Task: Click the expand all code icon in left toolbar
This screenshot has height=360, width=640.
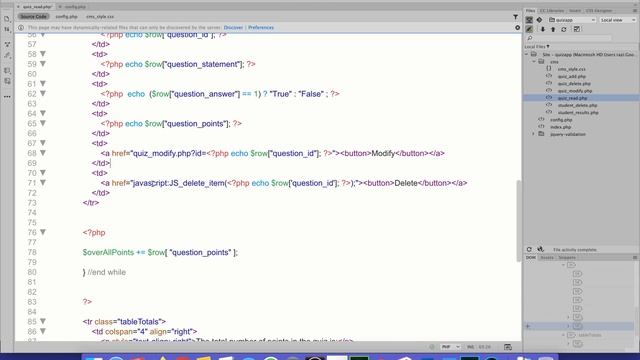Action: pos(7,44)
